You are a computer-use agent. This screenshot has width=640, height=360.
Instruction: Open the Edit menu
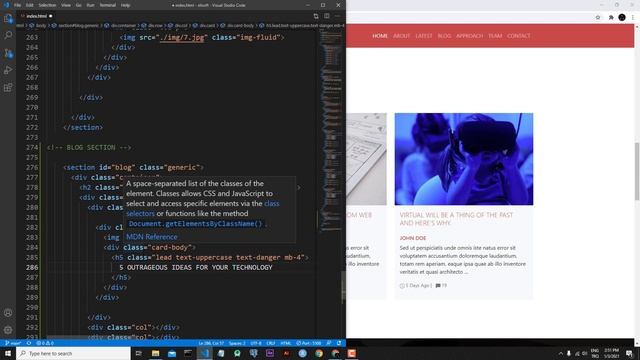pyautogui.click(x=30, y=5)
